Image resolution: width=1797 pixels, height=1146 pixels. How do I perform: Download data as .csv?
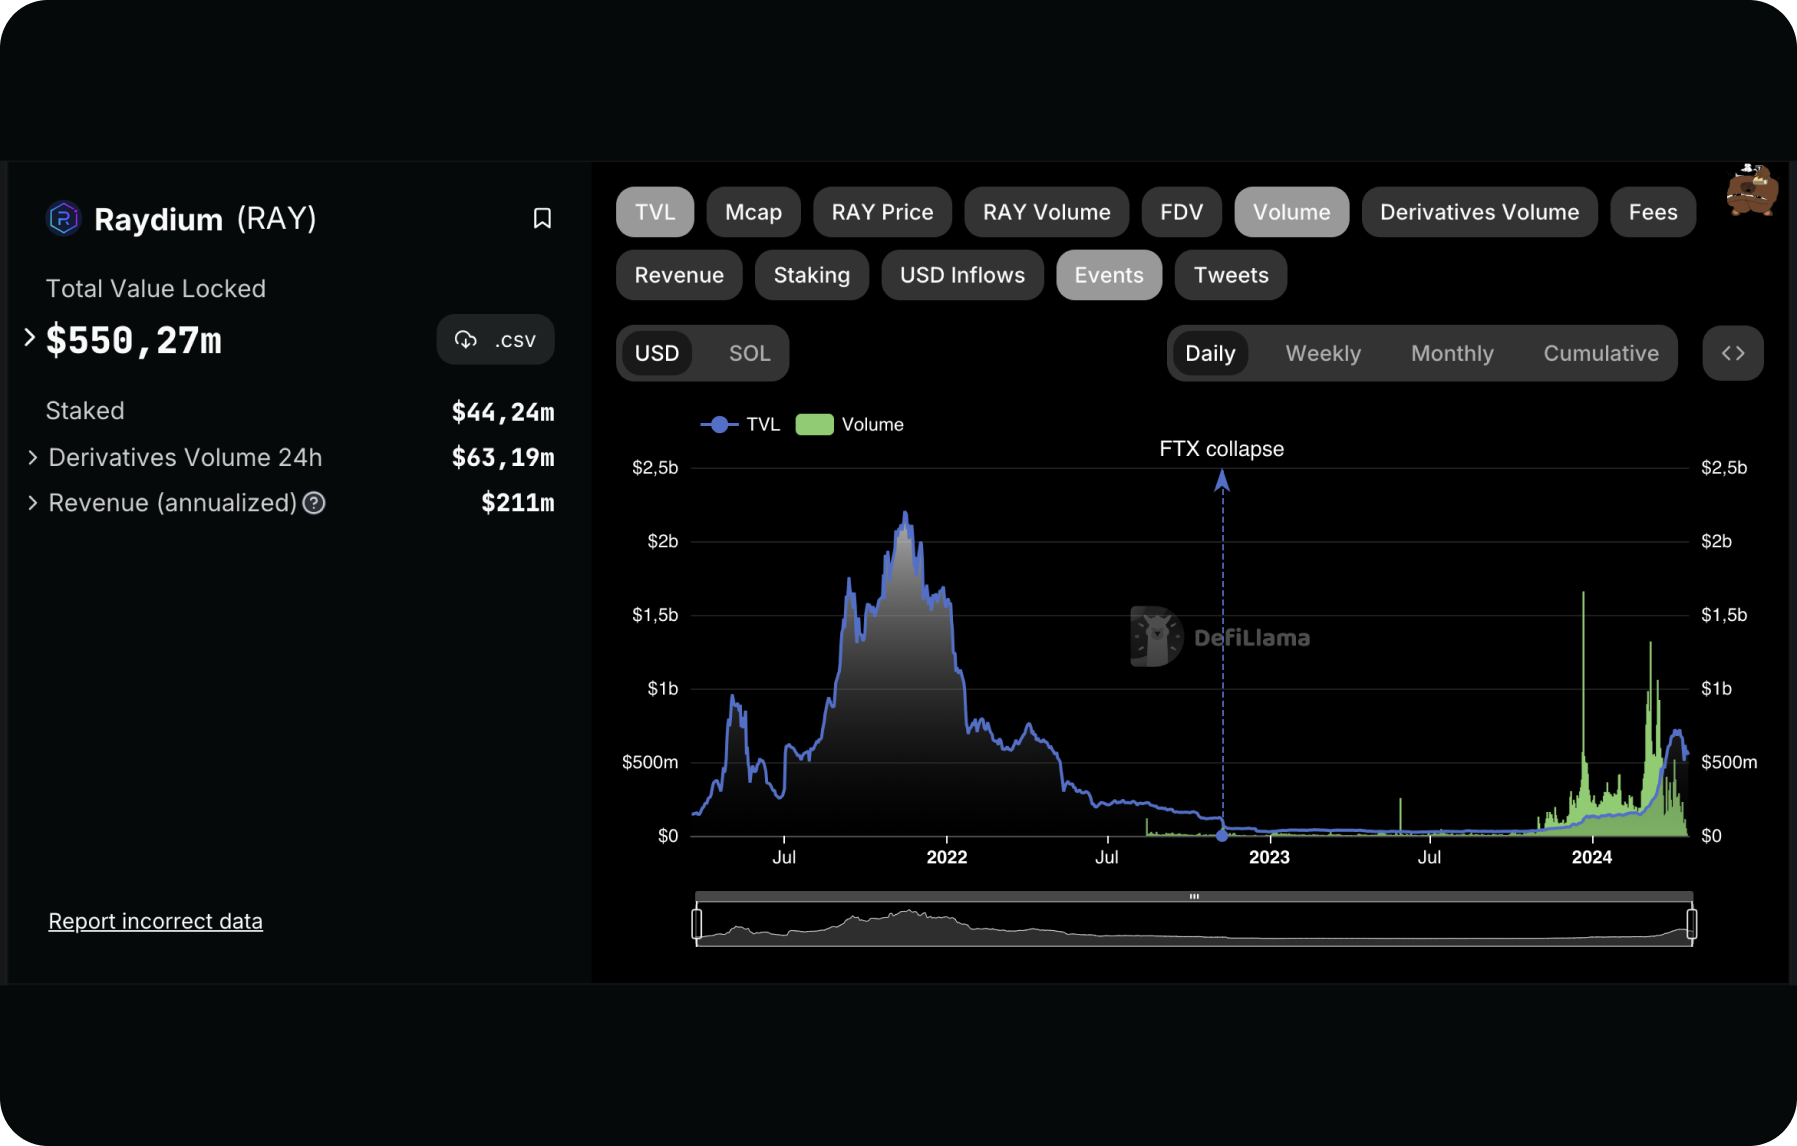pyautogui.click(x=495, y=340)
